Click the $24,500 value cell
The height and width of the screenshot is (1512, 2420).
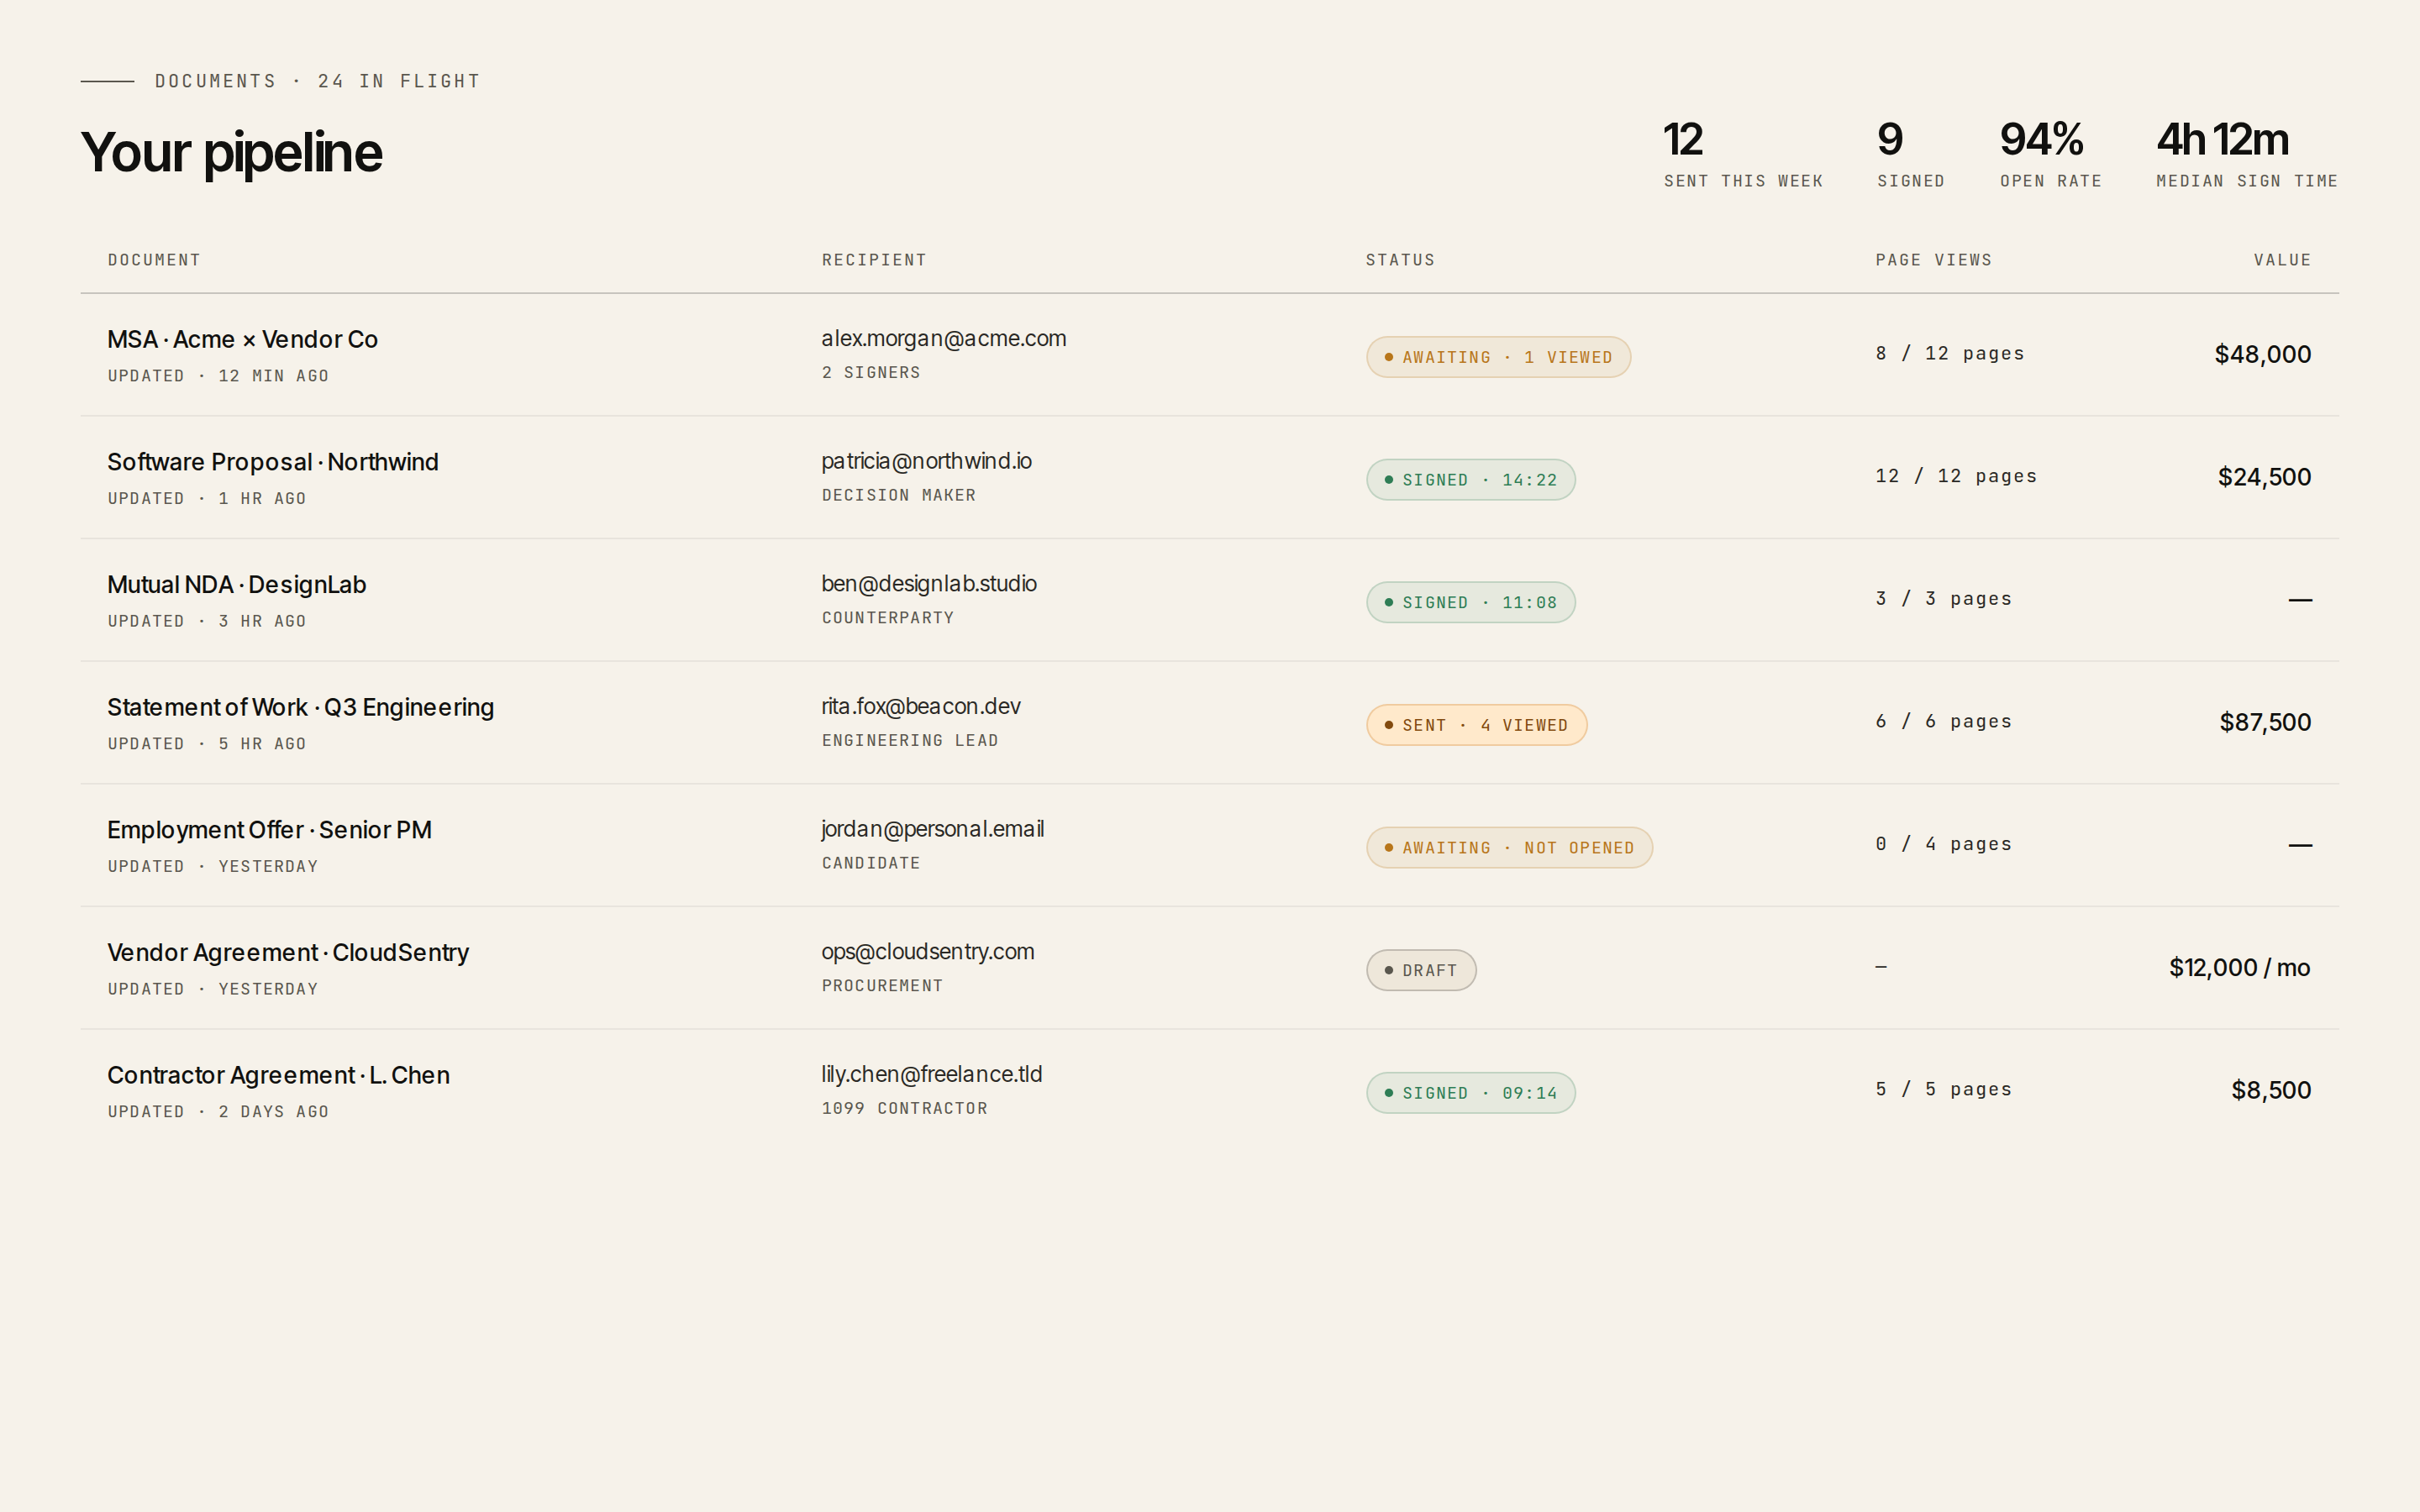(2264, 477)
